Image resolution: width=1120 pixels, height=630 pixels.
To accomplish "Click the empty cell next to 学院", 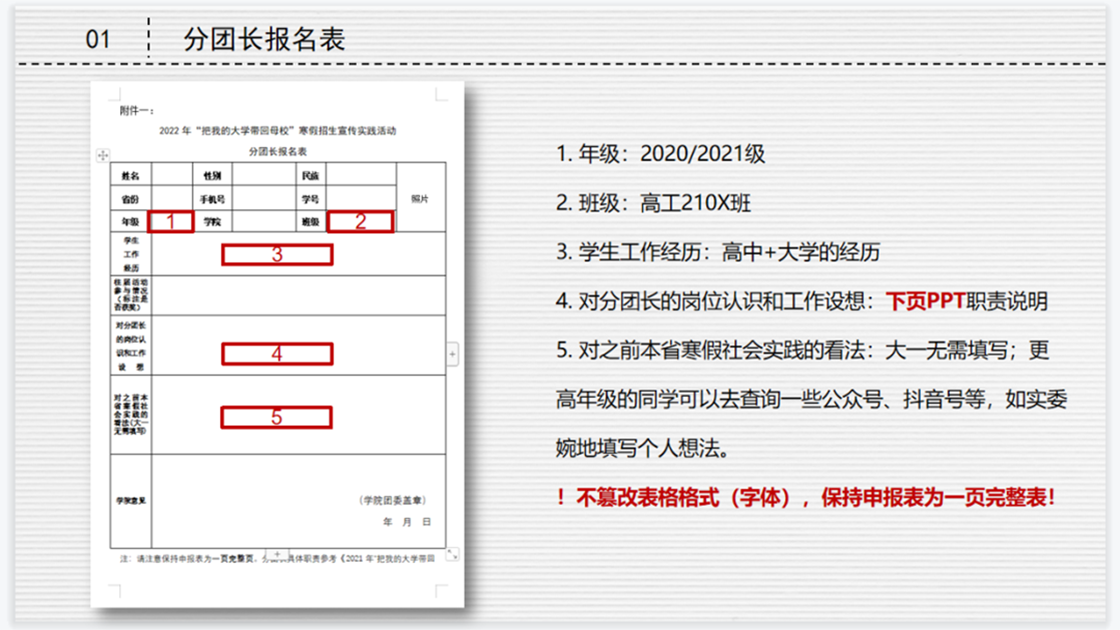I will (264, 221).
